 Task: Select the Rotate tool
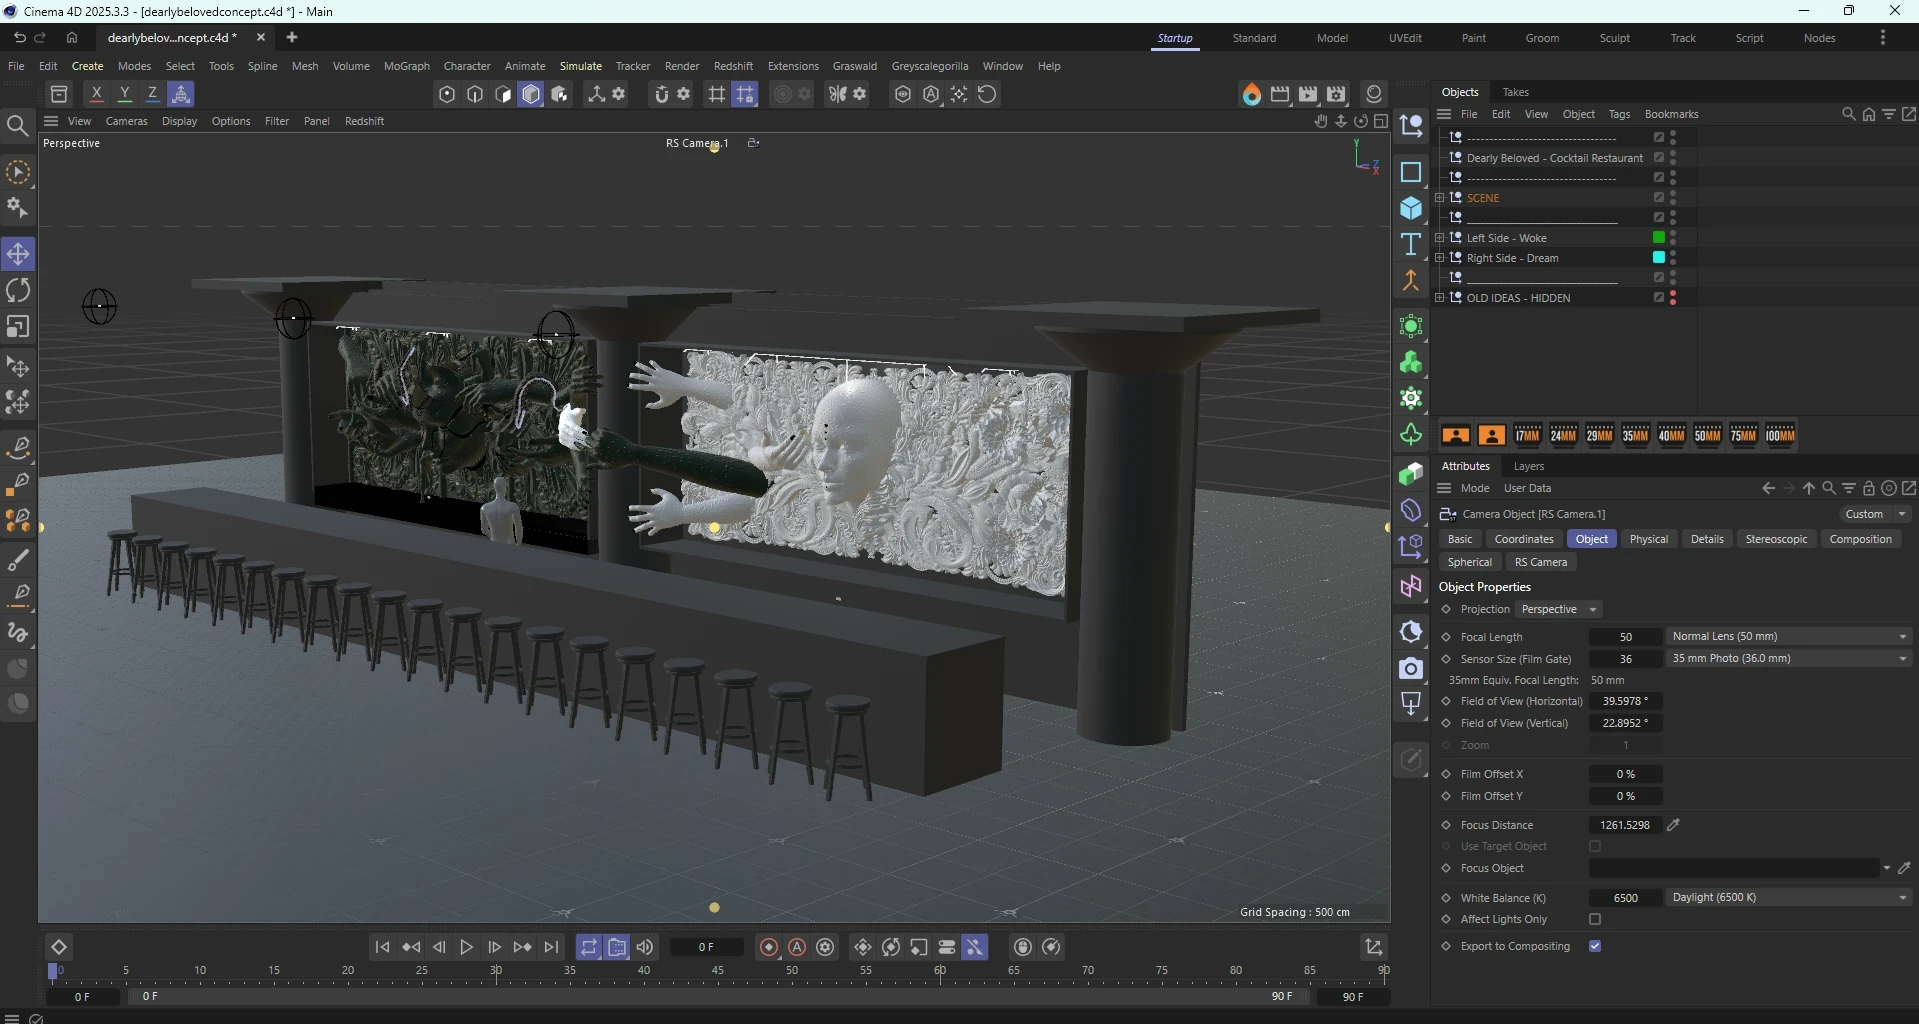pyautogui.click(x=18, y=291)
